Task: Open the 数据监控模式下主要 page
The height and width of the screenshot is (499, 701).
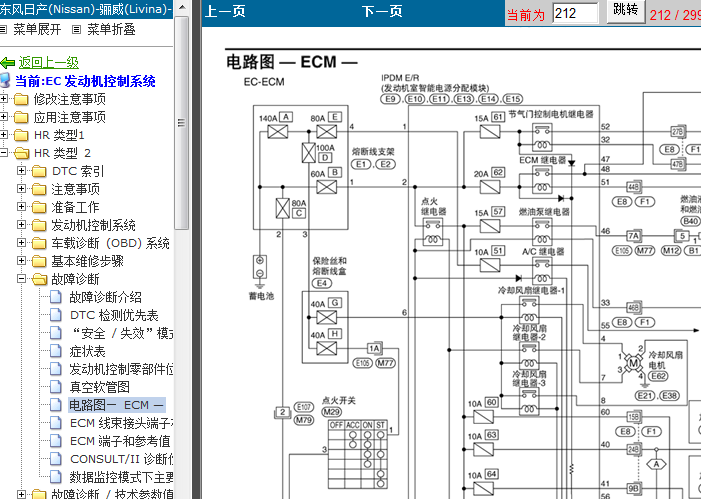Action: 121,477
